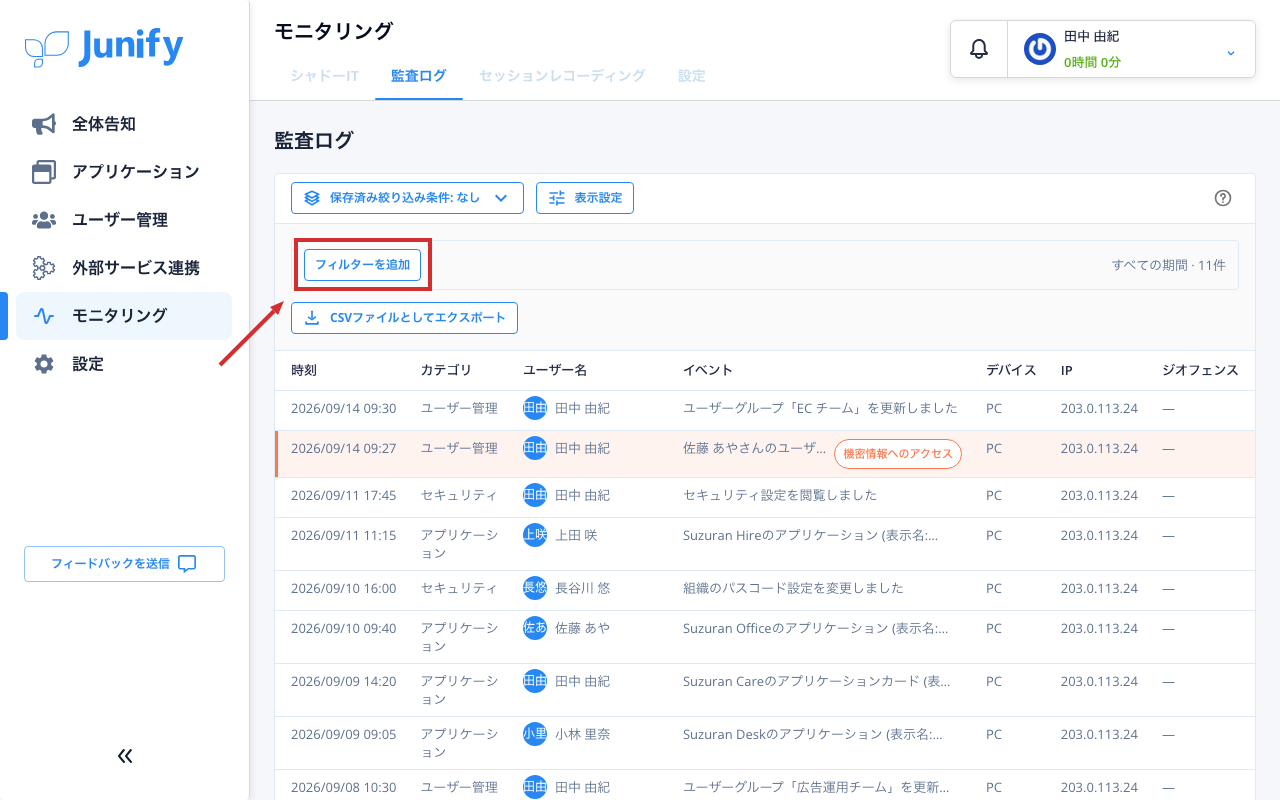Image resolution: width=1280 pixels, height=800 pixels.
Task: Click the megaphone icon for 全体告知
Action: click(44, 124)
